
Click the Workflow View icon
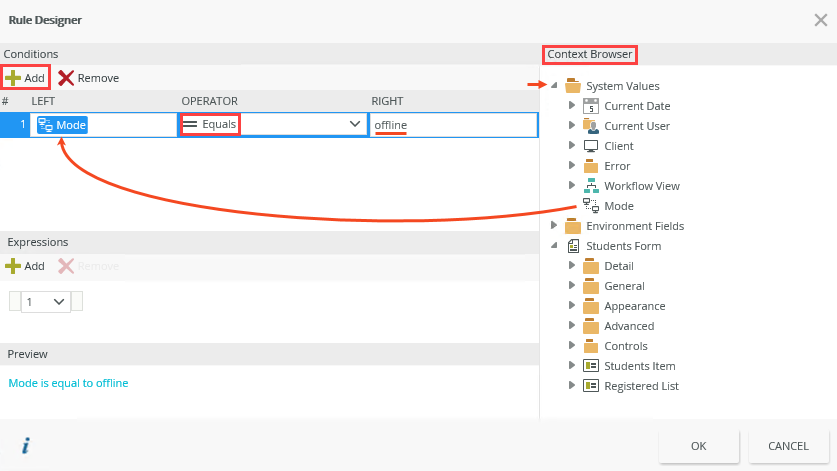point(590,186)
